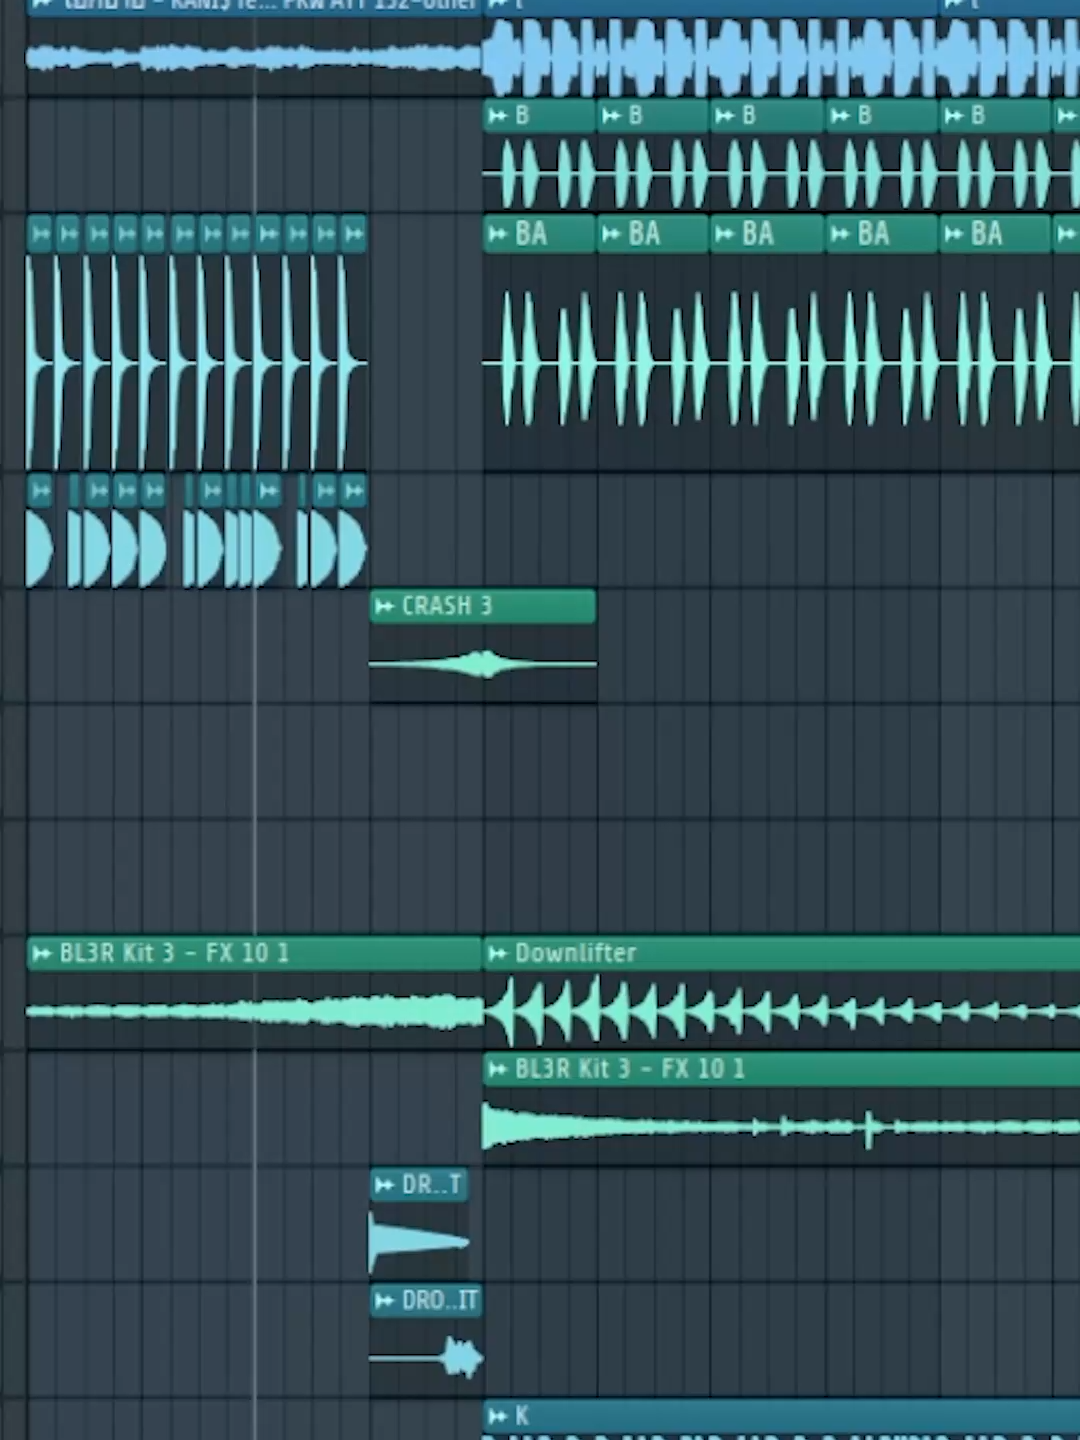Open the K clip menu icon
This screenshot has height=1440, width=1080.
point(497,1416)
